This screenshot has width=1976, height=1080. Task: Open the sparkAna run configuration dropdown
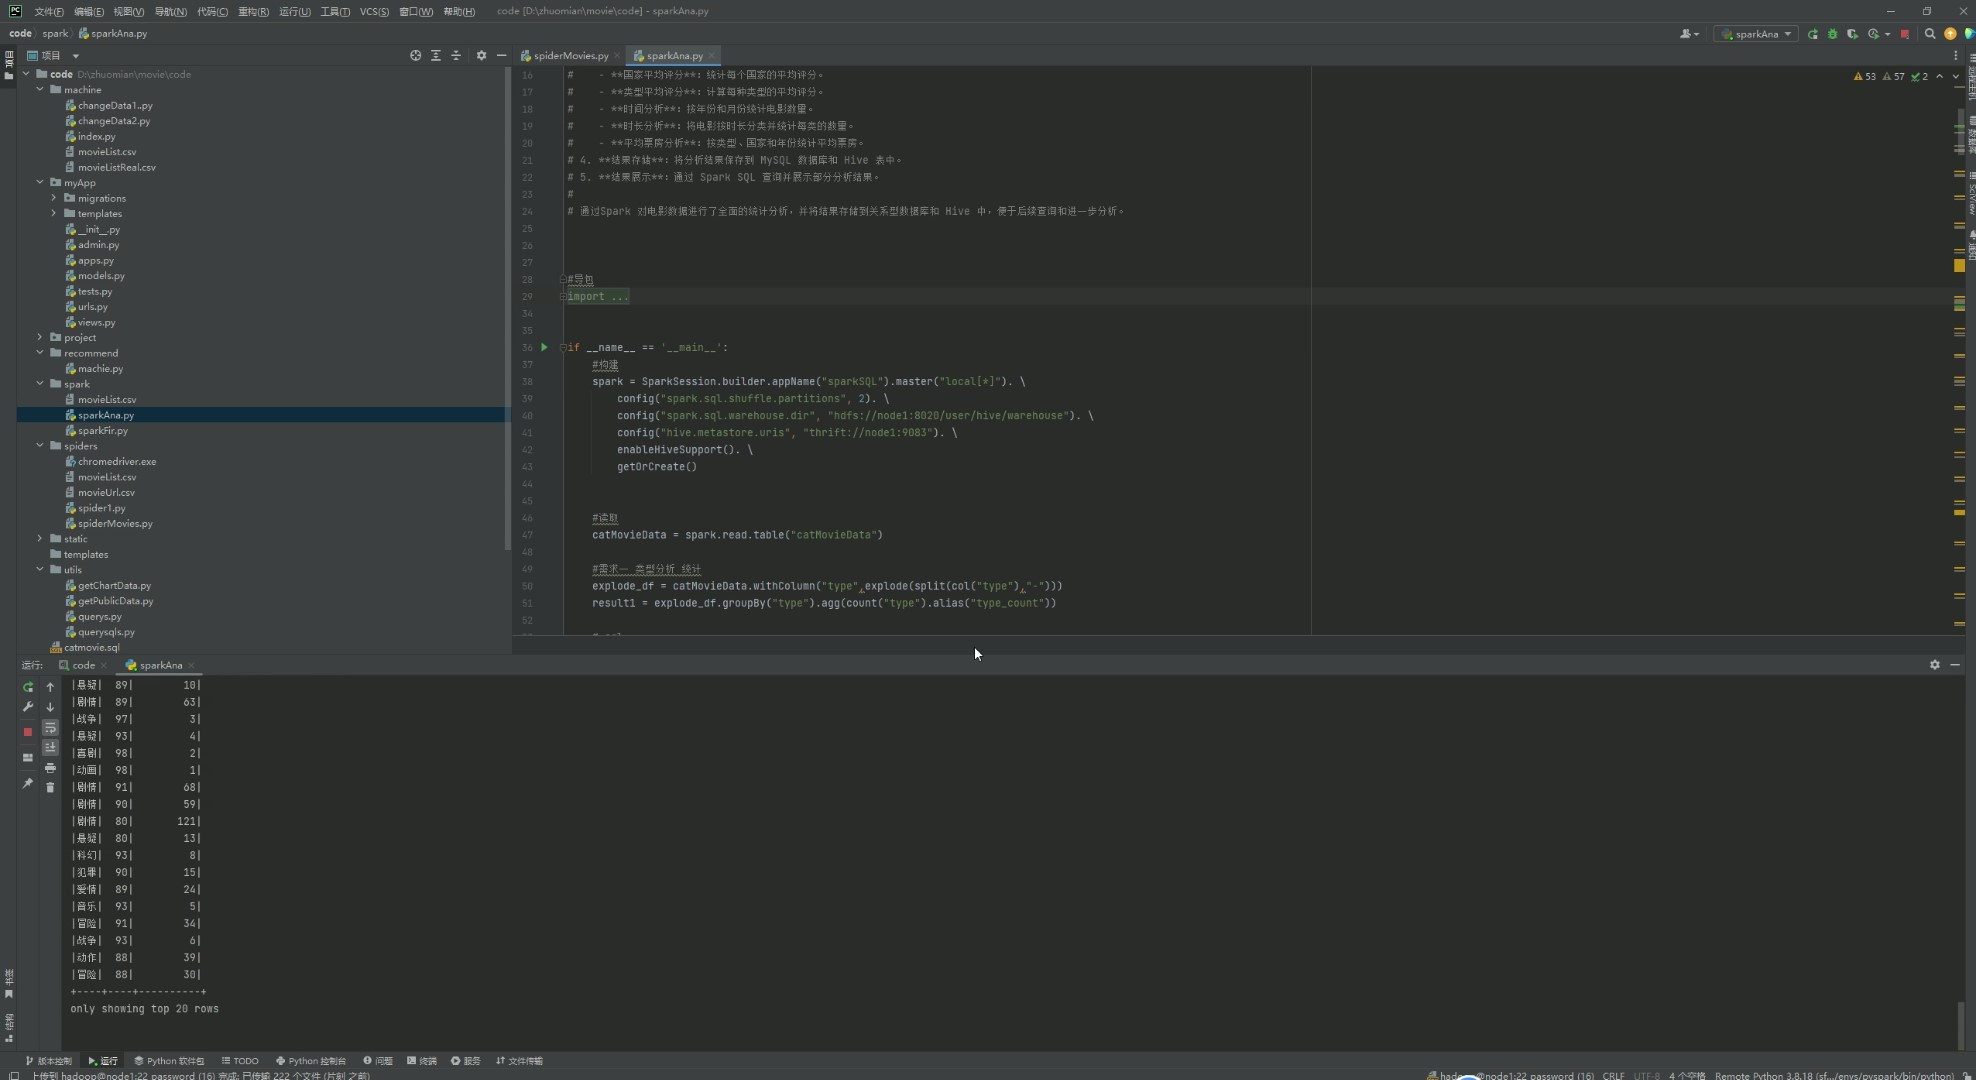[x=1757, y=34]
